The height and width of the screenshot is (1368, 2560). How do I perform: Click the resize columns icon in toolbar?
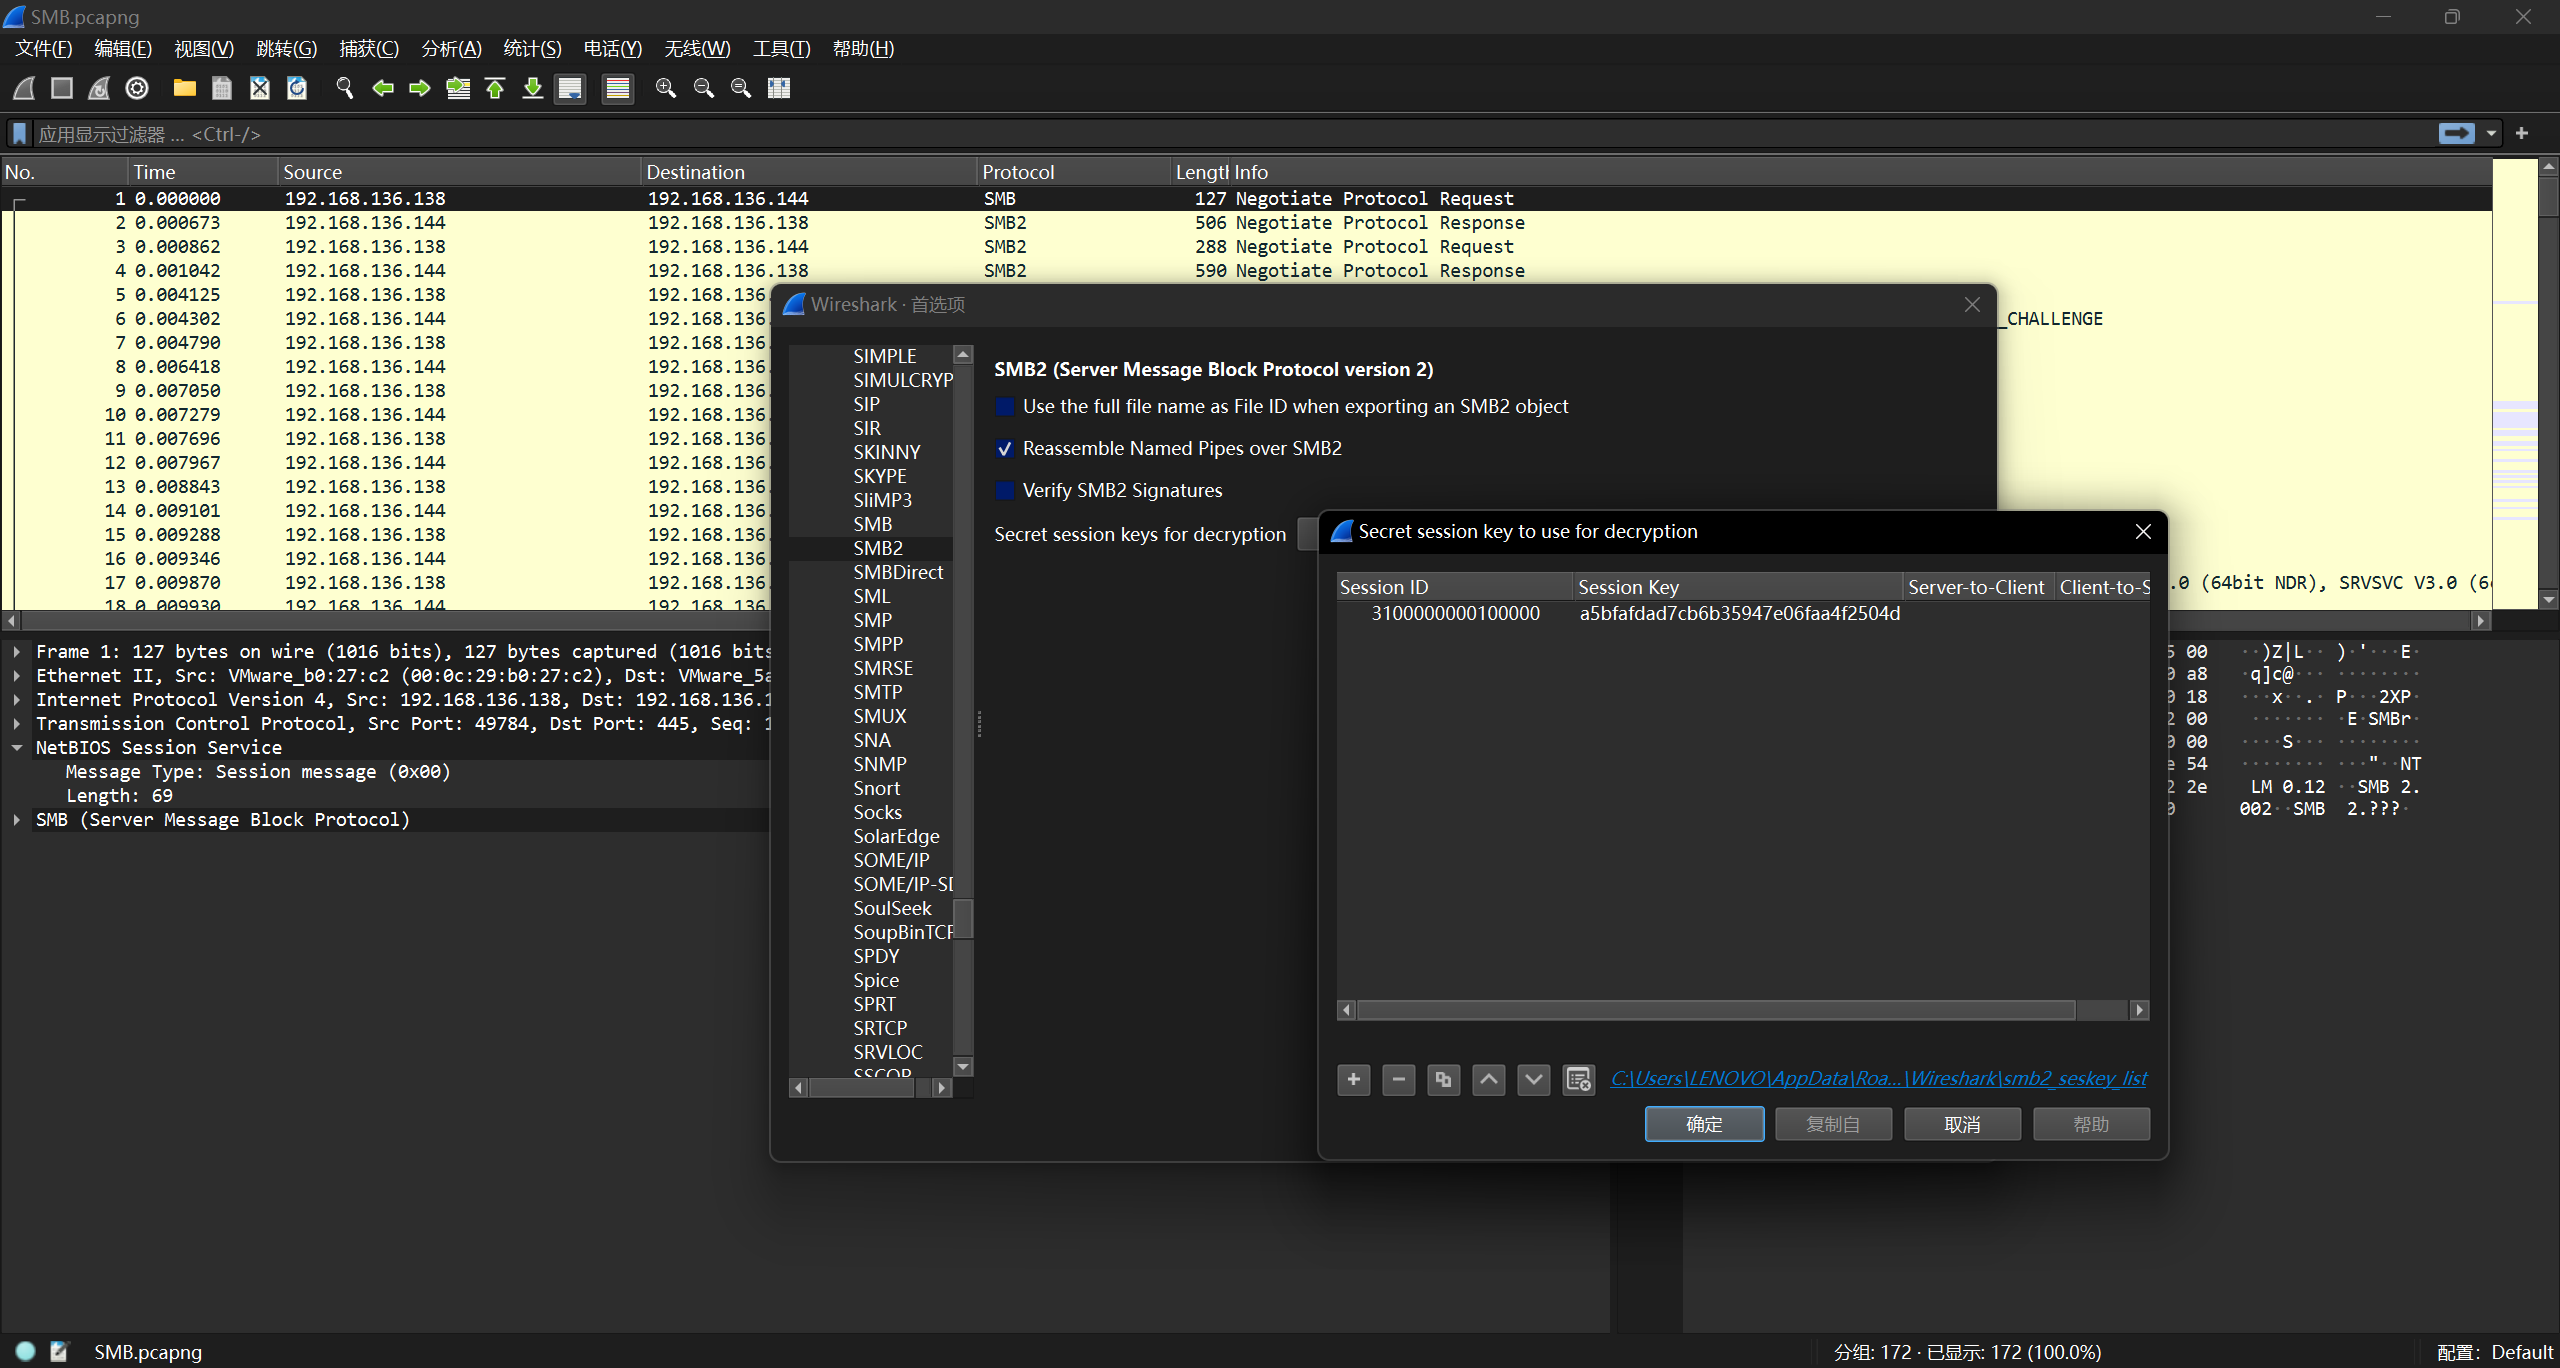click(x=779, y=88)
